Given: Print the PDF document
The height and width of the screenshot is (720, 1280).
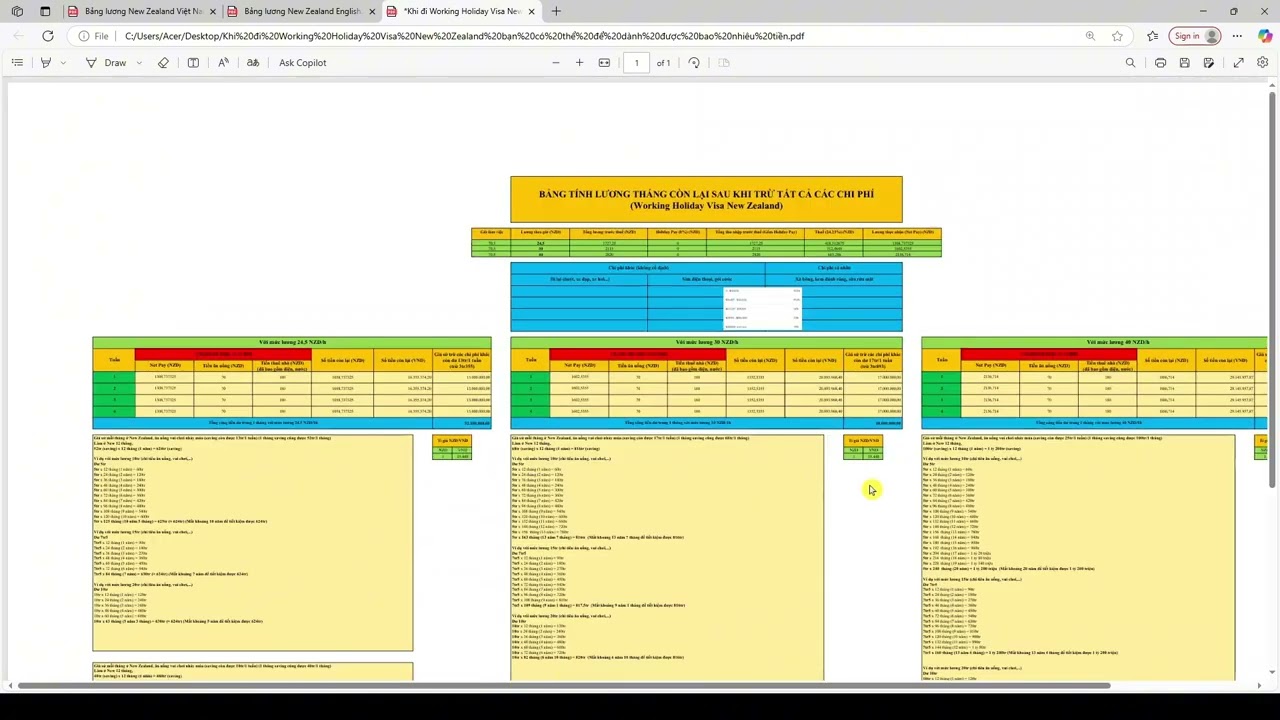Looking at the screenshot, I should (x=1160, y=62).
